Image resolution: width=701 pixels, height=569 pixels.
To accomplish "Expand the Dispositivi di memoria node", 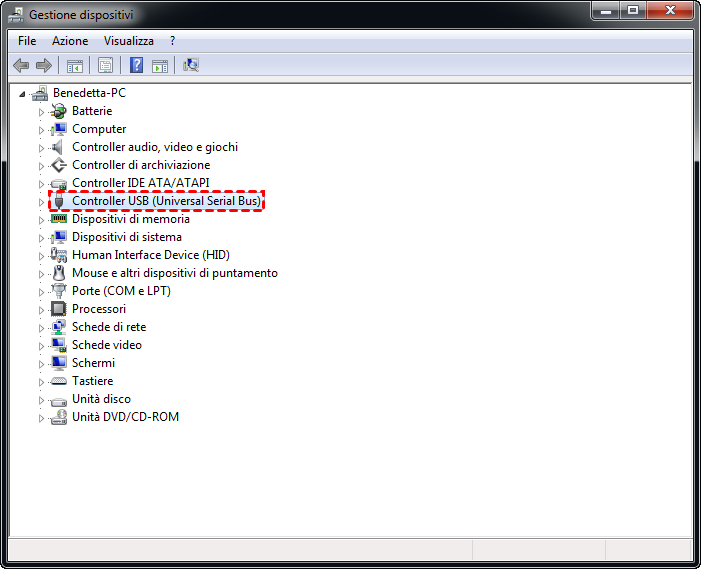I will (41, 220).
